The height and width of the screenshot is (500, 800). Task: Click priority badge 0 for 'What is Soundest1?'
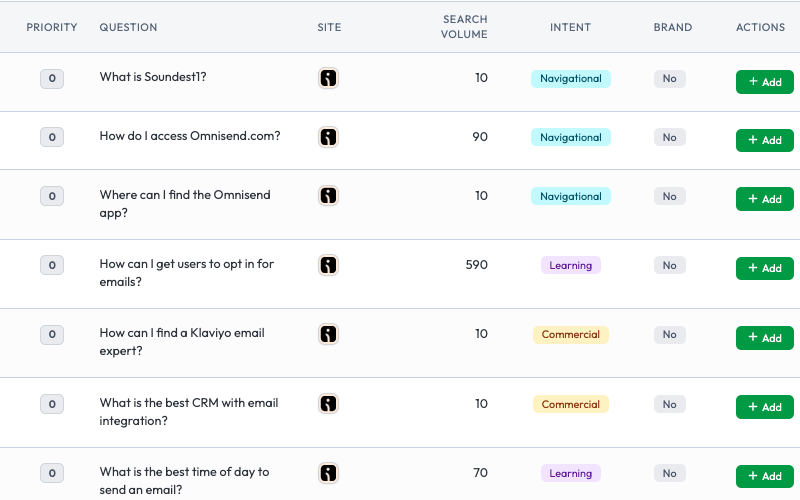[52, 79]
